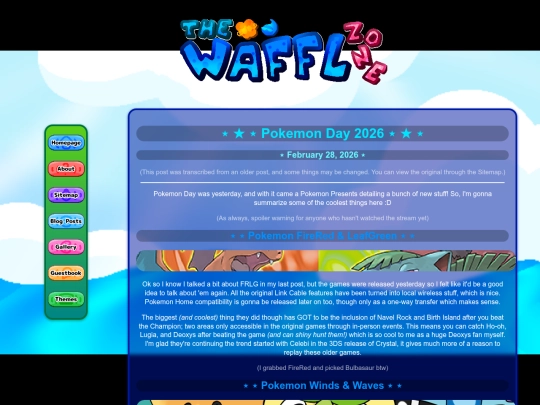Click the Pokemon Day 2026 title
The image size is (540, 405).
point(322,134)
